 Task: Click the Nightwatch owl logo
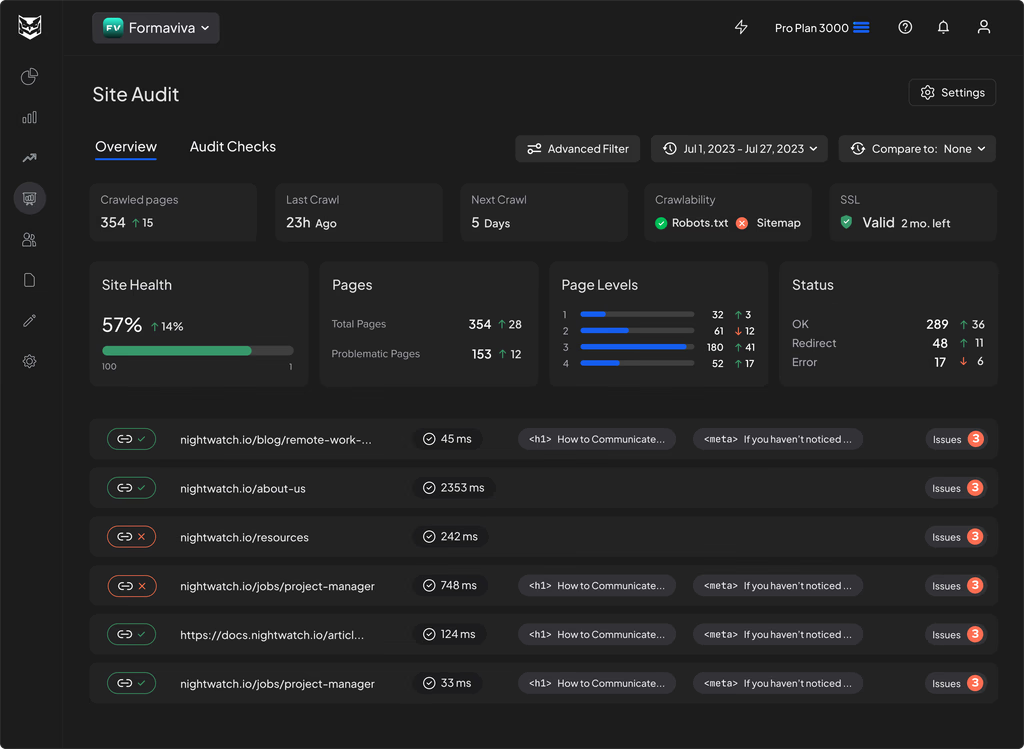click(x=30, y=27)
